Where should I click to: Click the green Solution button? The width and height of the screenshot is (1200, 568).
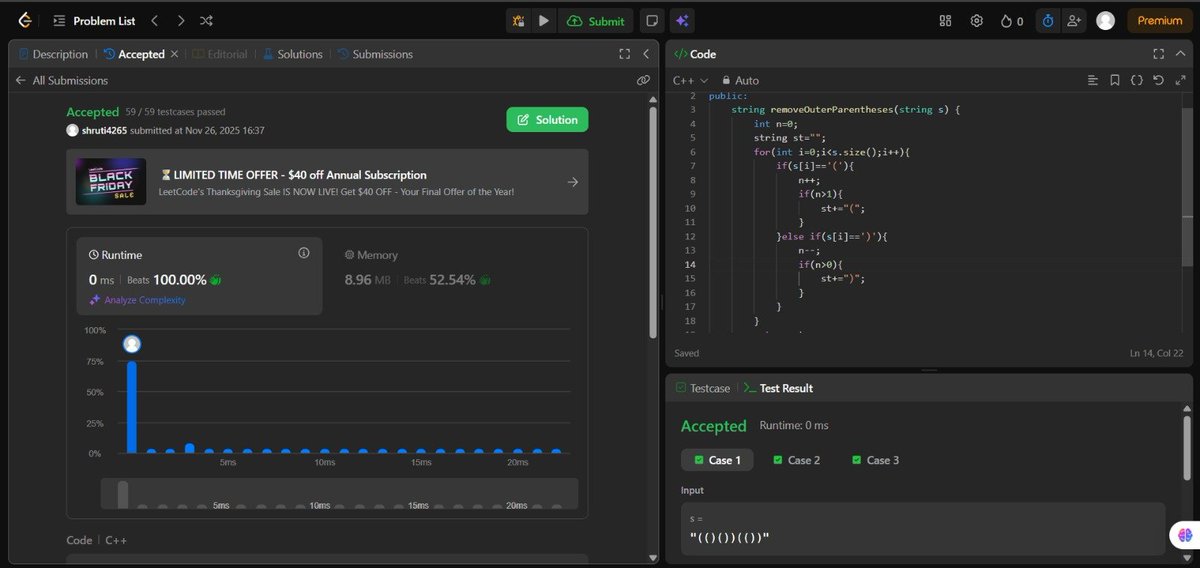click(547, 119)
